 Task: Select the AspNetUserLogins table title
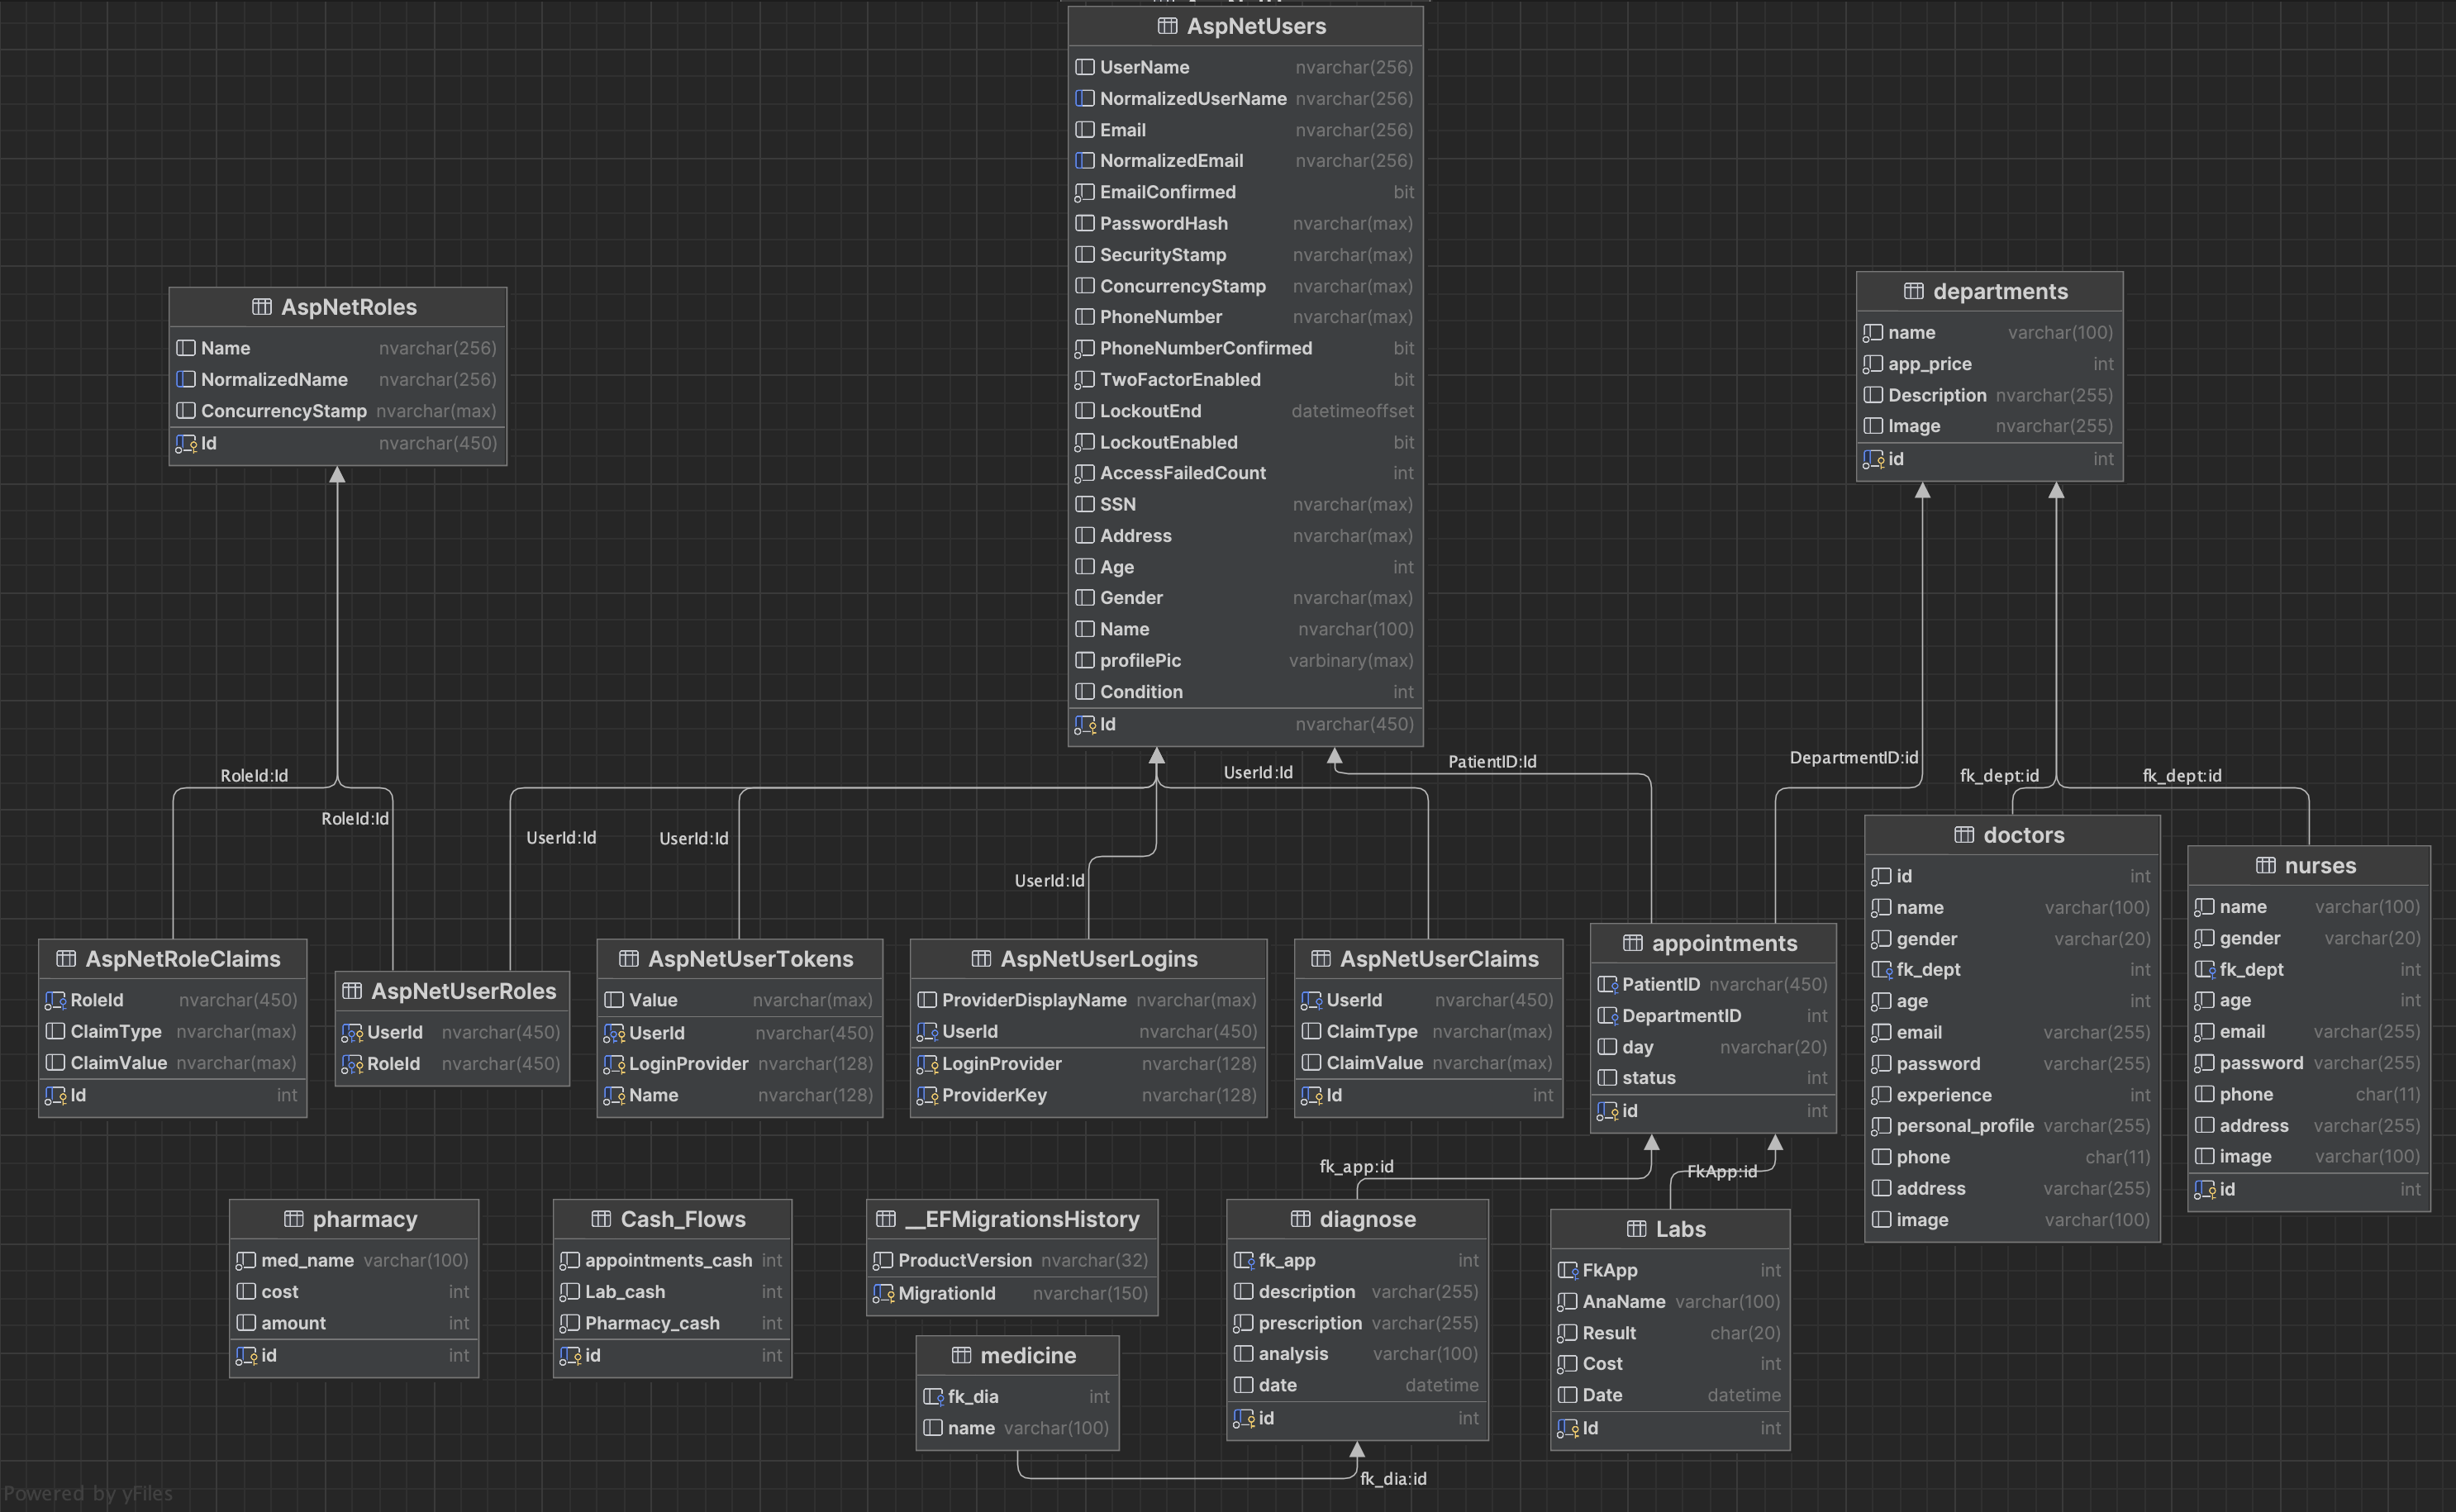tap(1088, 959)
